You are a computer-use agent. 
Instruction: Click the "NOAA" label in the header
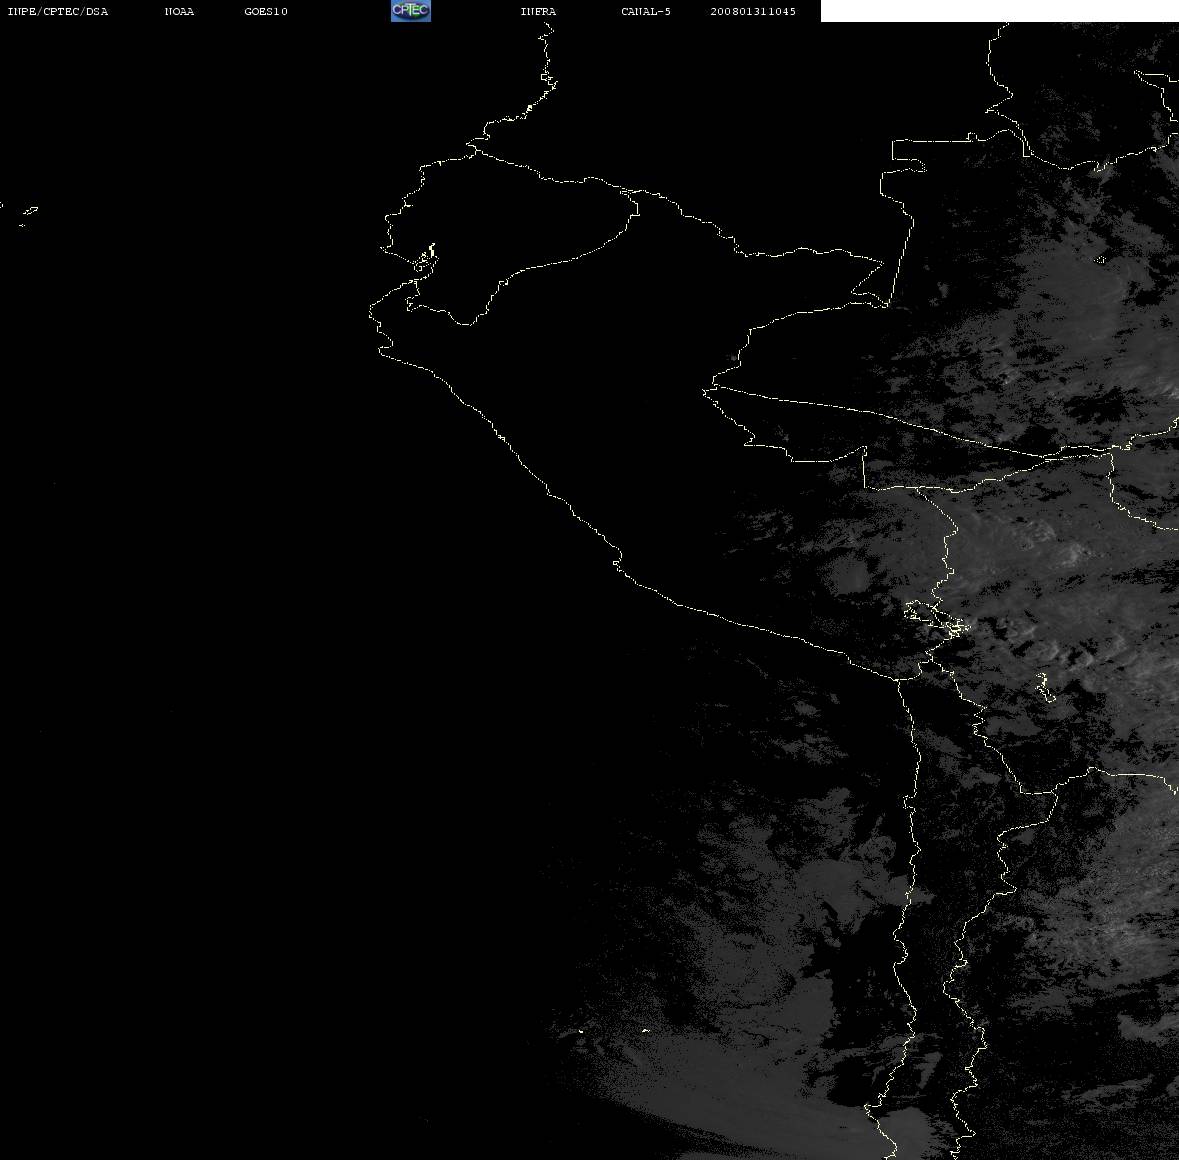click(x=179, y=11)
